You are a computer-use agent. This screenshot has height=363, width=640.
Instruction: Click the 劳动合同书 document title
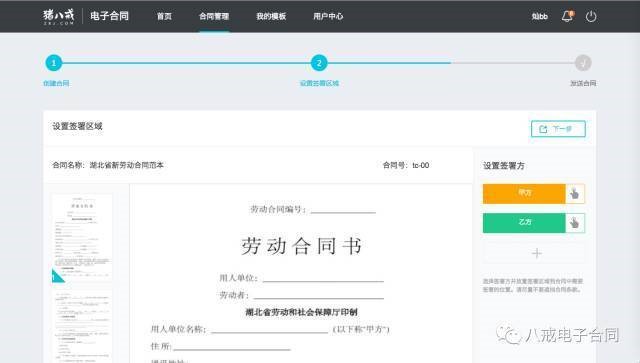tap(301, 246)
